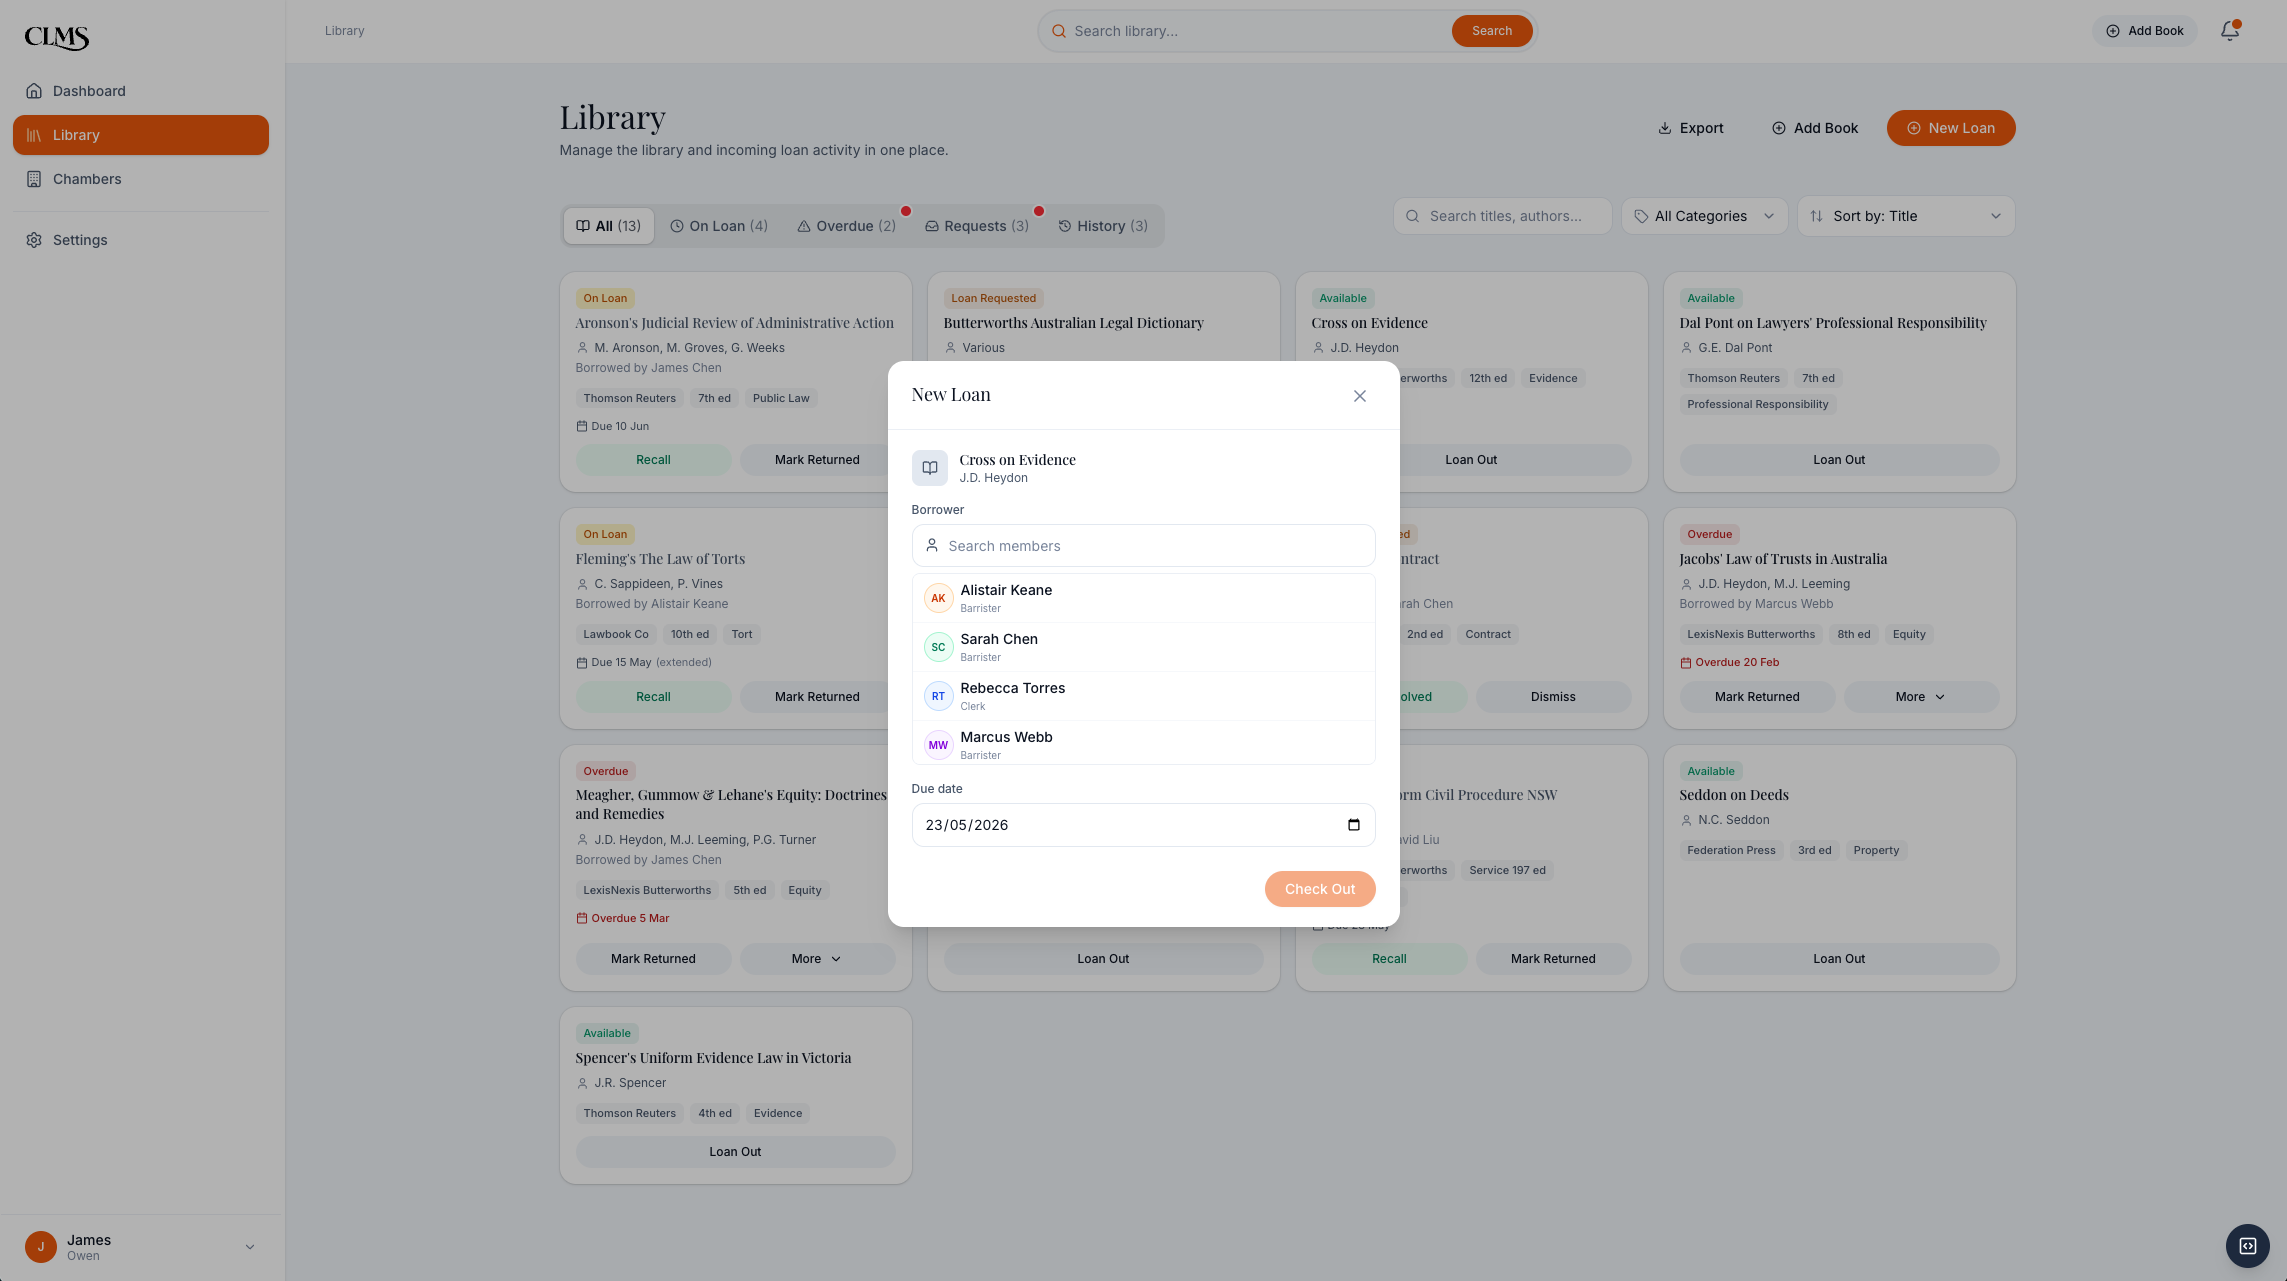This screenshot has height=1281, width=2287.
Task: Expand More menu on Meagher's Equity card
Action: tap(816, 959)
